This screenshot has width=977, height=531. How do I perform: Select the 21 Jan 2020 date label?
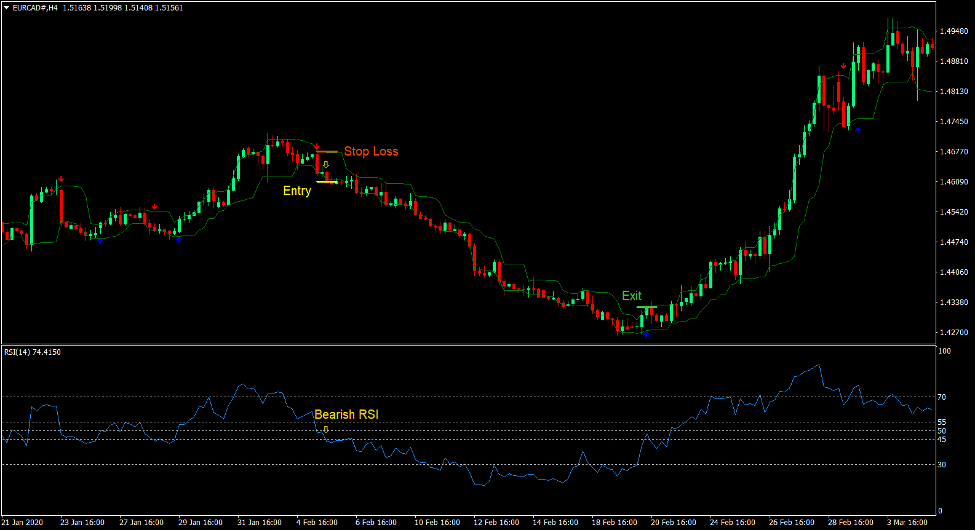[x=24, y=522]
